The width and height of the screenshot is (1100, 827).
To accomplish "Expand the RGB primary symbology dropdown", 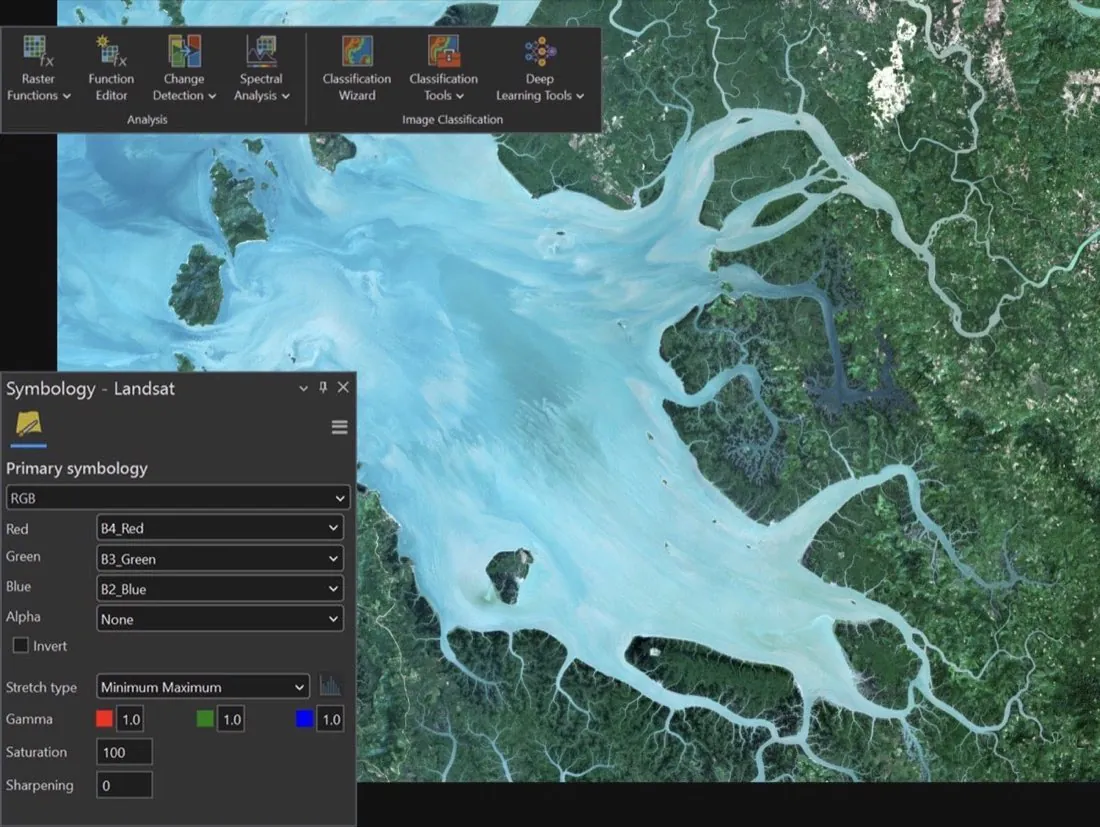I will coord(177,497).
